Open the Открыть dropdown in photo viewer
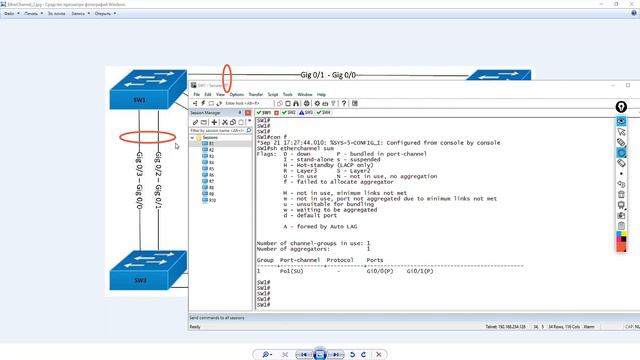The height and width of the screenshot is (360, 640). tap(105, 13)
